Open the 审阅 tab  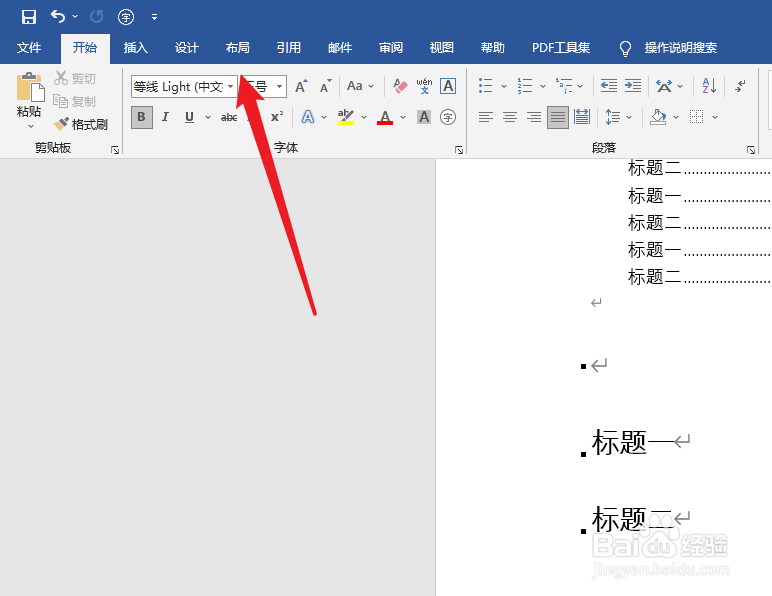pos(391,48)
